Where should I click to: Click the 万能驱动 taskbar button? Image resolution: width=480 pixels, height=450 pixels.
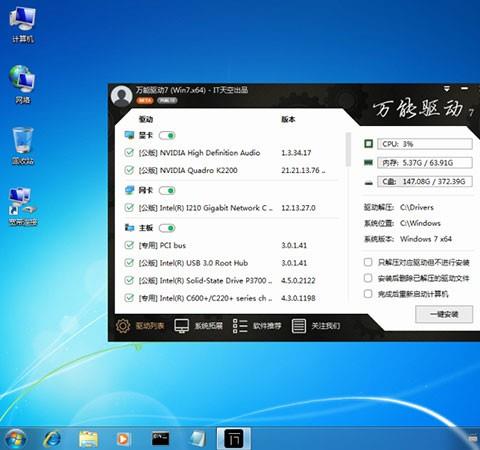(x=234, y=439)
